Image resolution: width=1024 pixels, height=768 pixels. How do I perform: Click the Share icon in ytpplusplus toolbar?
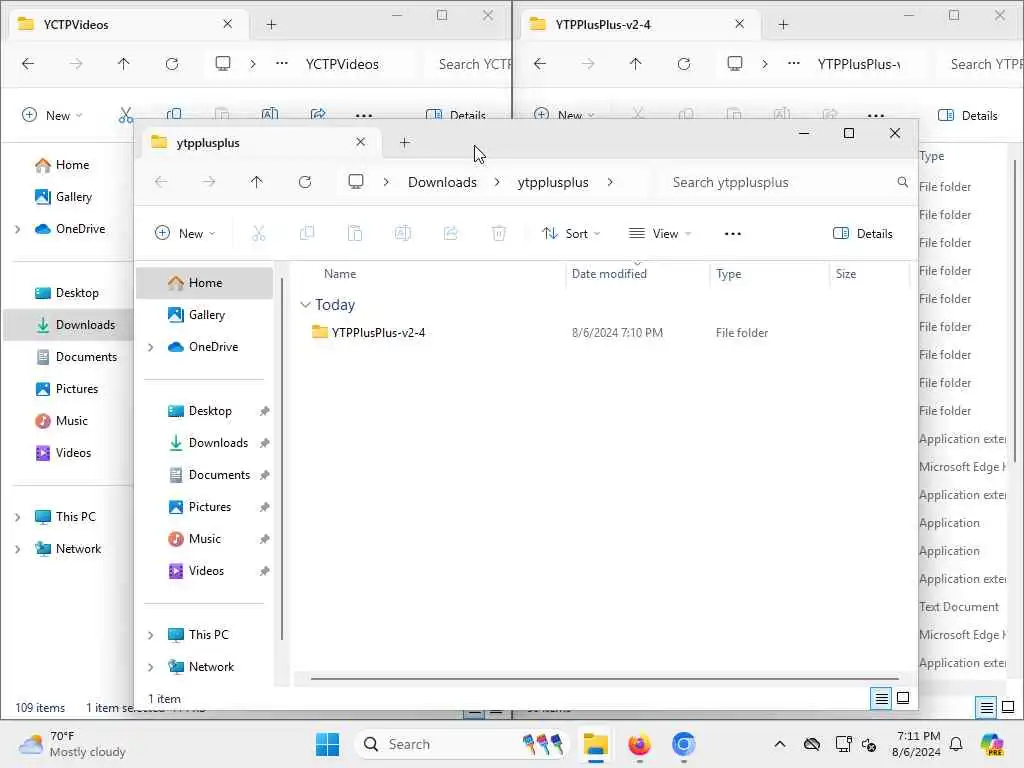click(x=451, y=233)
